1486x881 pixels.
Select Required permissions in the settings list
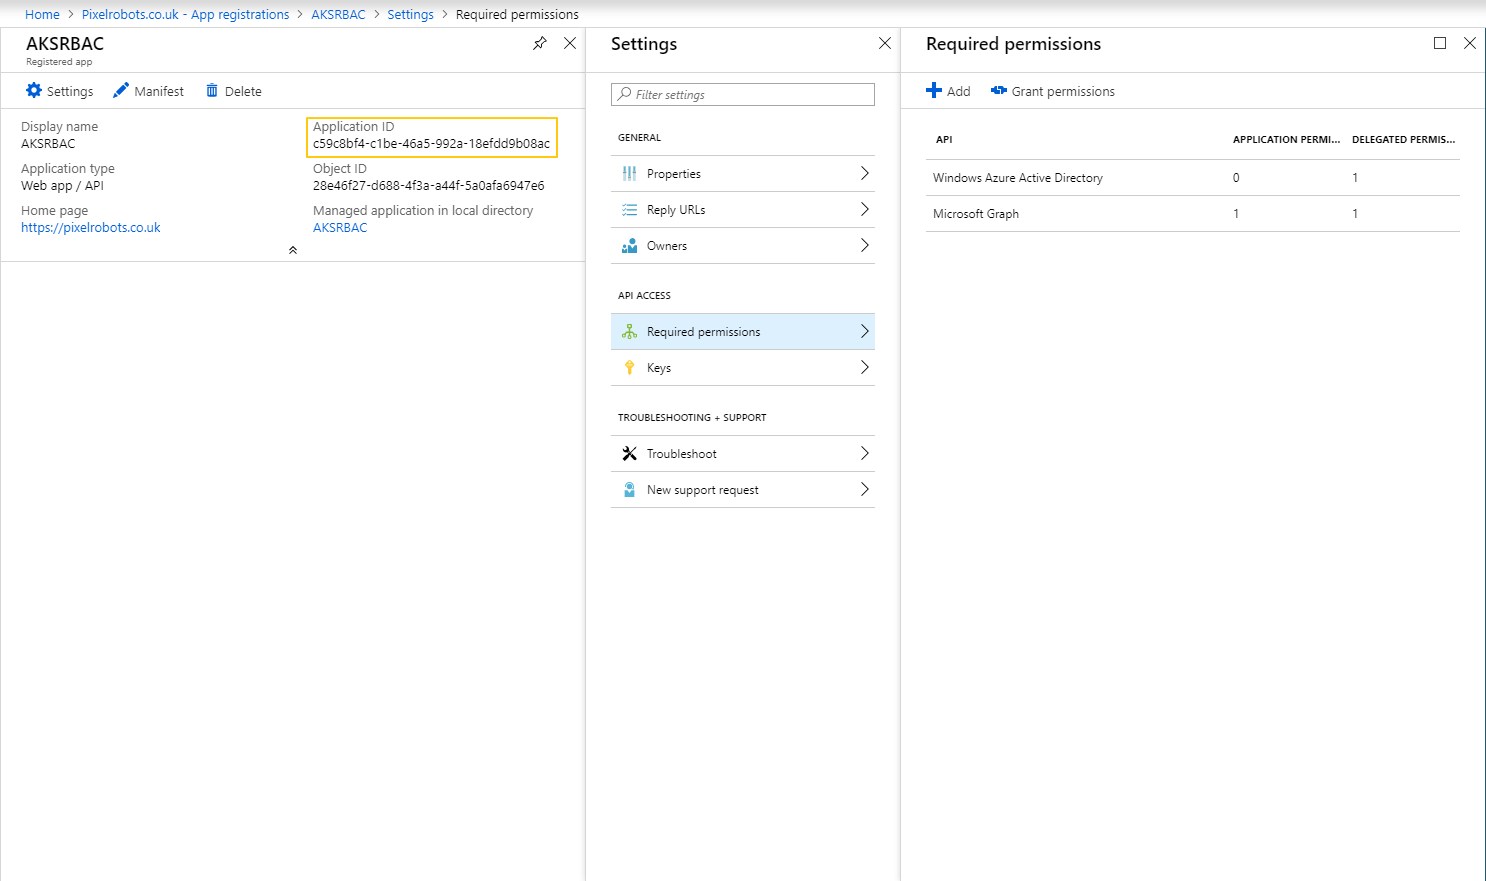coord(703,332)
